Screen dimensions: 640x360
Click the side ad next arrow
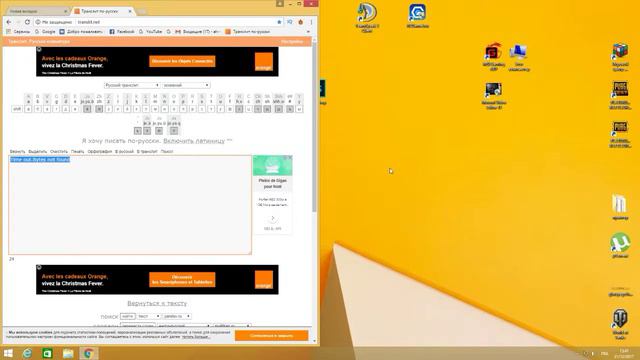273,219
